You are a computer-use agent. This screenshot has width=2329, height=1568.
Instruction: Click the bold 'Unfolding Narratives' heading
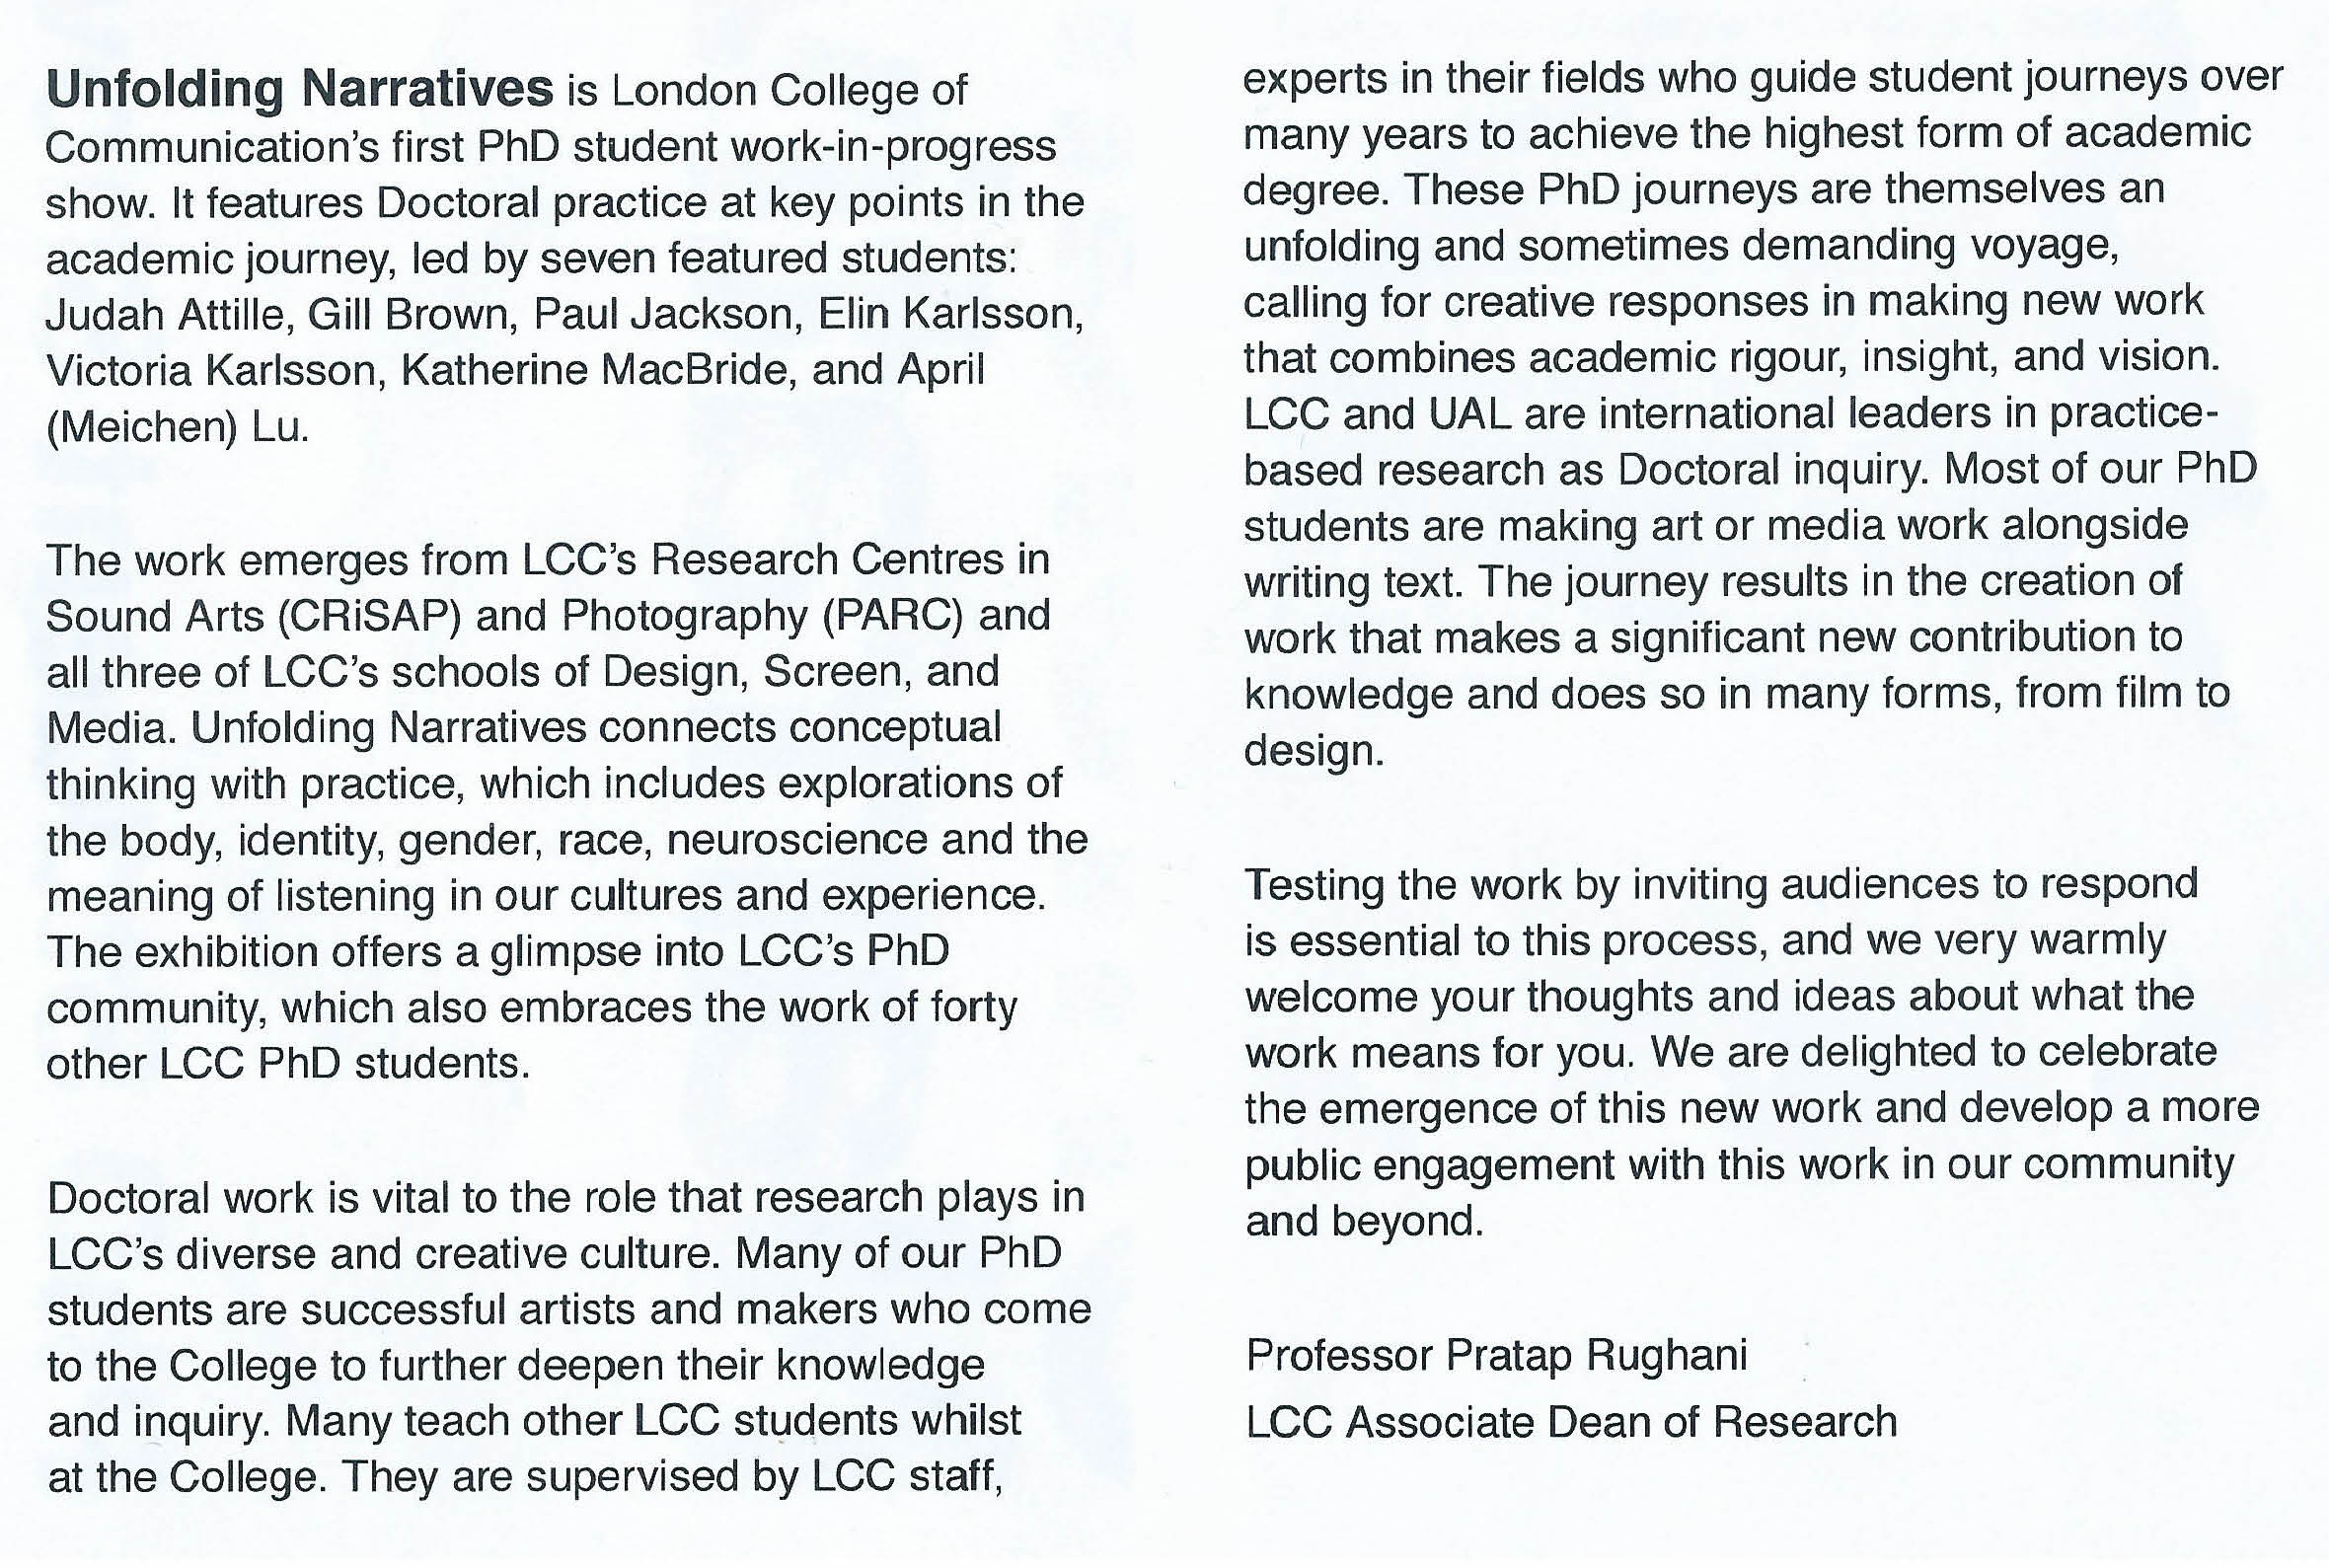pos(299,89)
